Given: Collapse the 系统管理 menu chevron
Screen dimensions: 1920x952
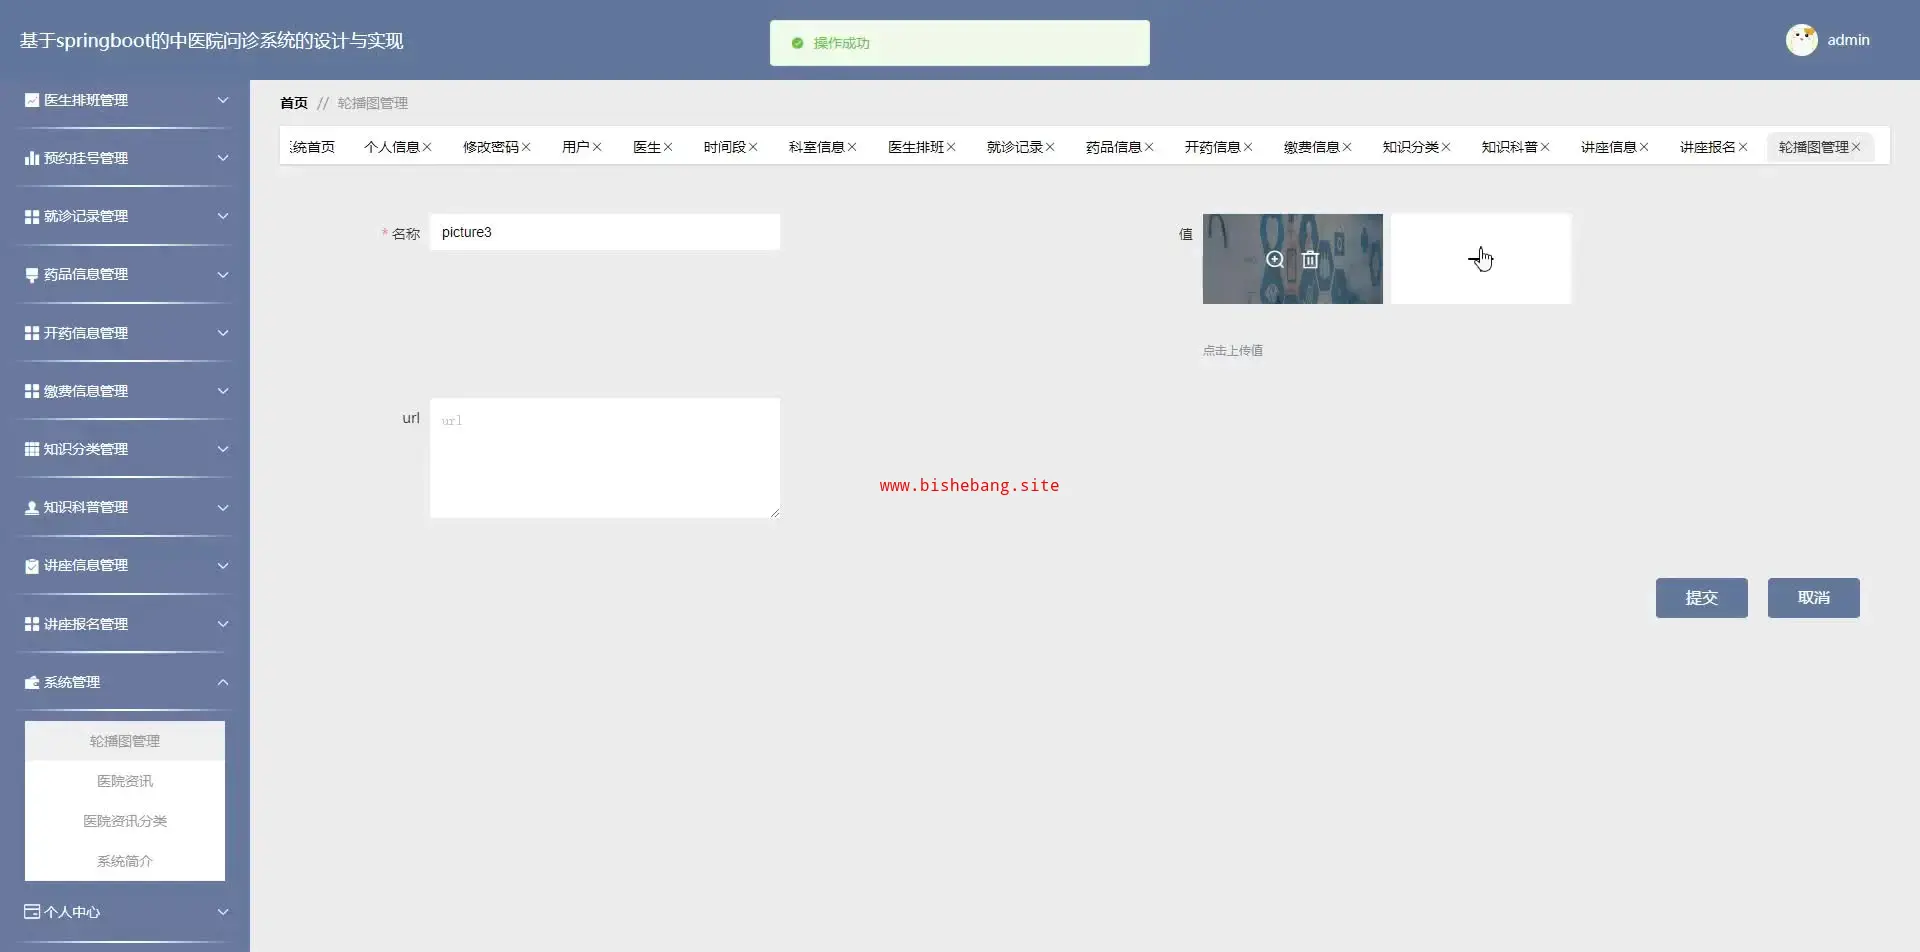Looking at the screenshot, I should coord(223,682).
